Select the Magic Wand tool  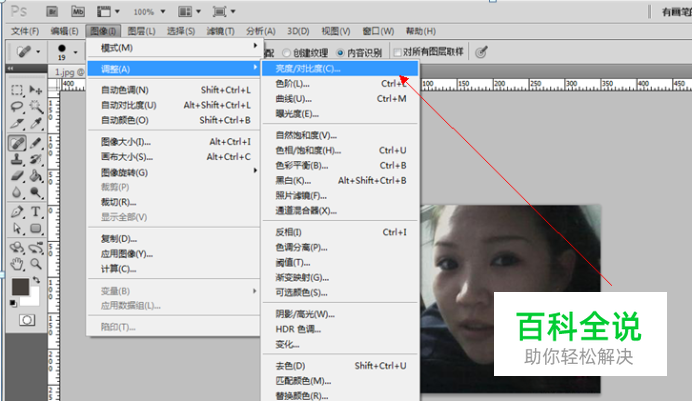[36, 107]
